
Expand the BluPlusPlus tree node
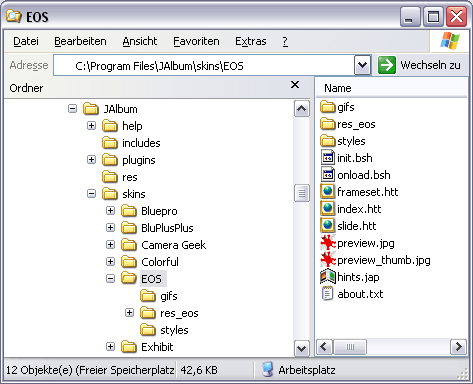tap(110, 228)
